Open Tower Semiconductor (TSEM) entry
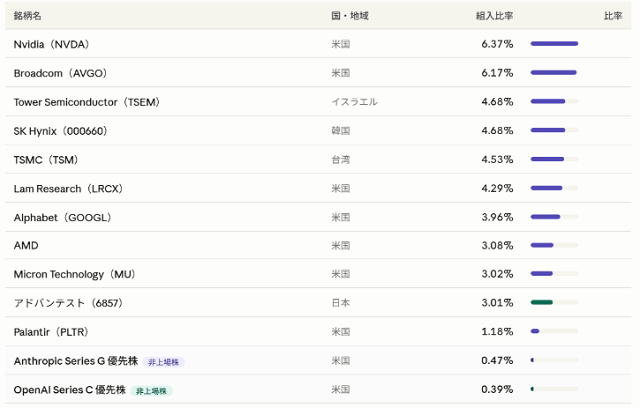 tap(87, 102)
